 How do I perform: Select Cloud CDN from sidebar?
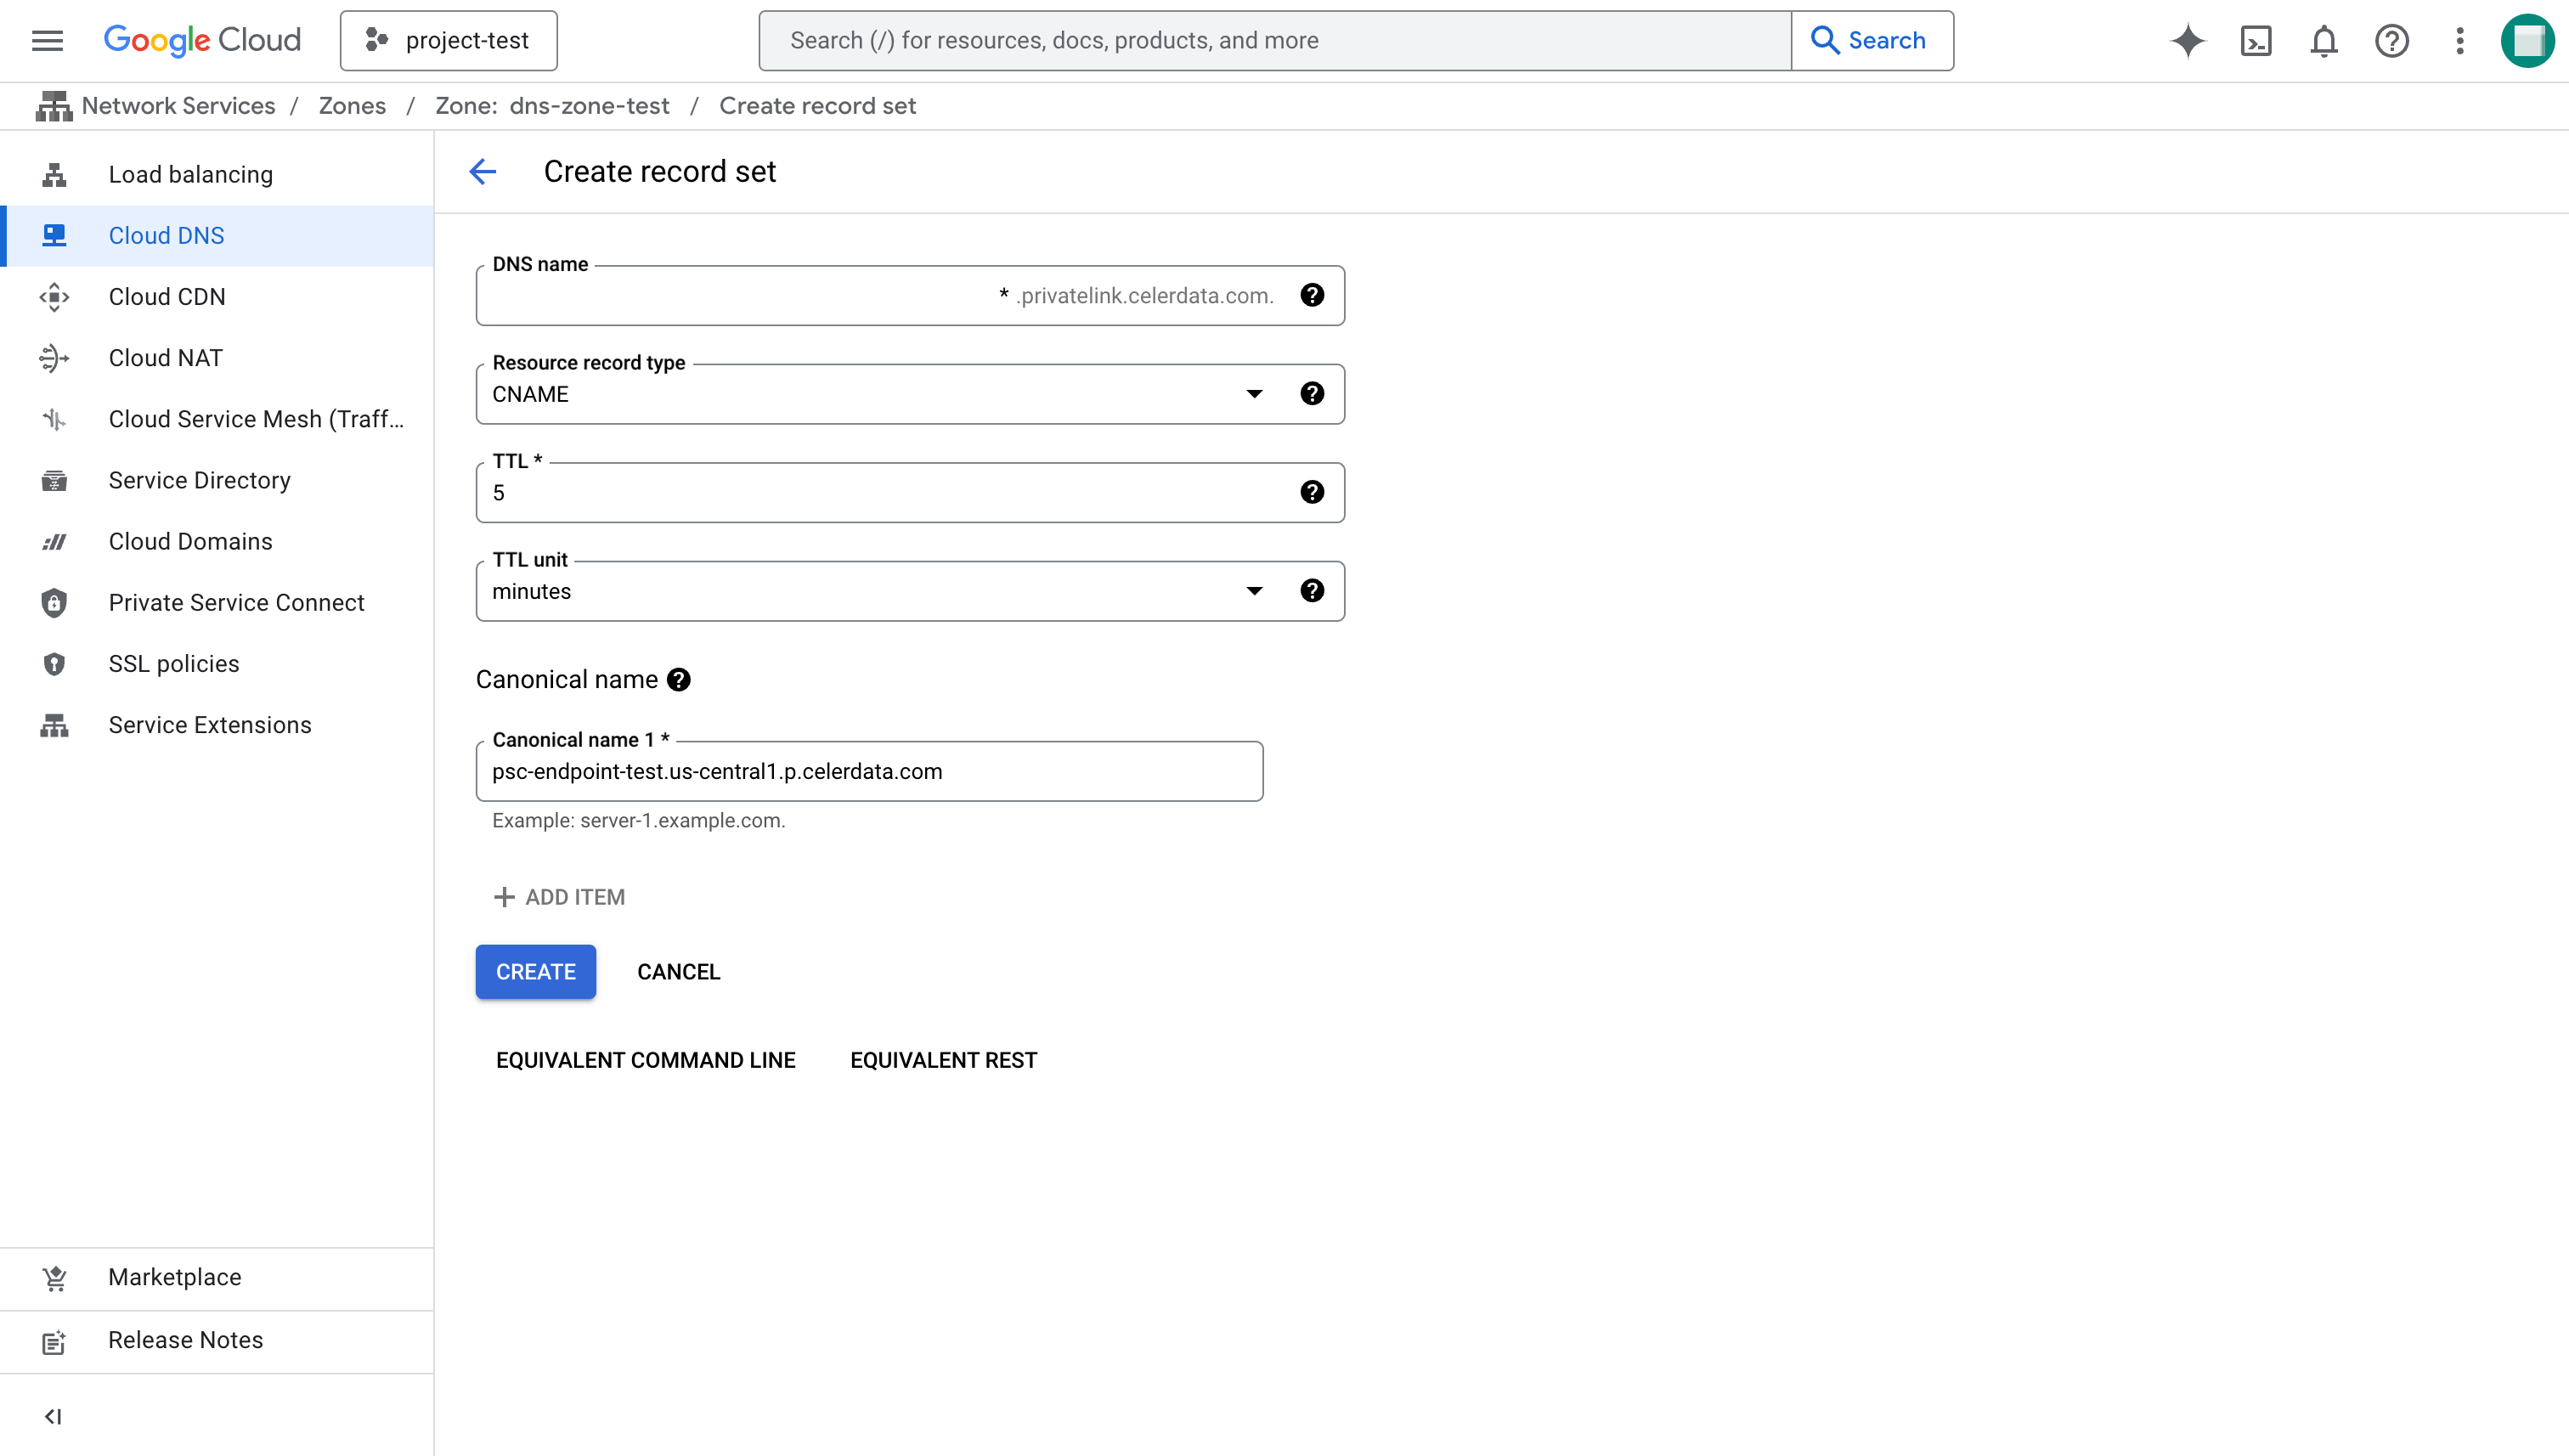tap(167, 297)
